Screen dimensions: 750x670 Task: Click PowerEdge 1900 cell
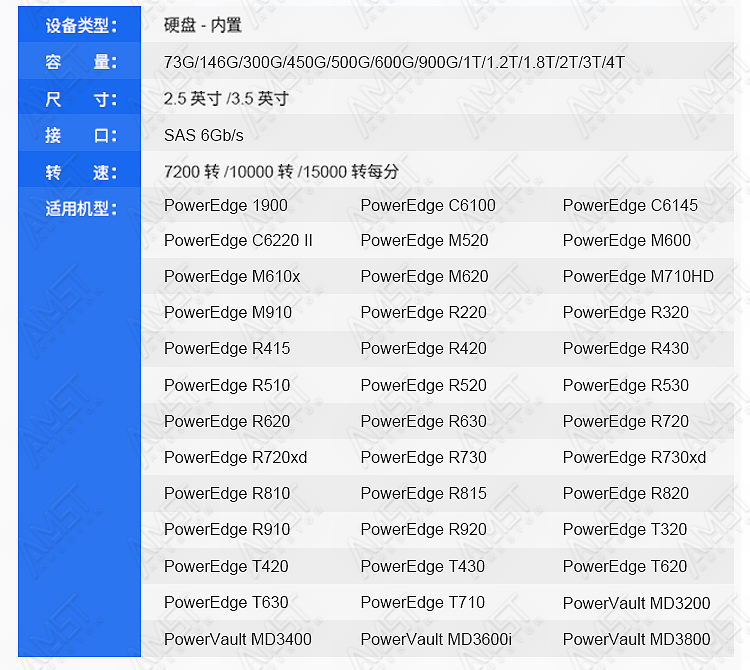(x=226, y=206)
